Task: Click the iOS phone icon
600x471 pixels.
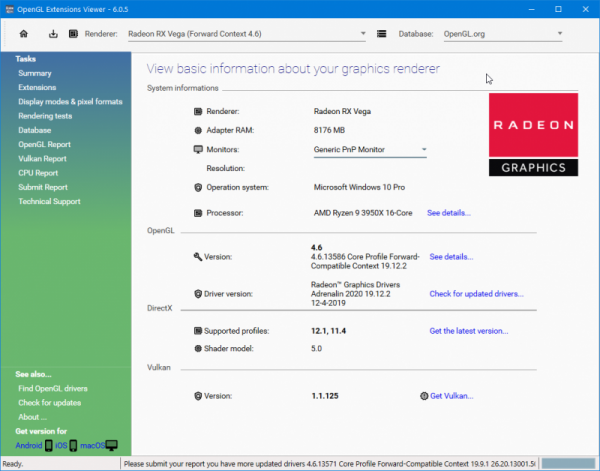Action: [x=74, y=445]
